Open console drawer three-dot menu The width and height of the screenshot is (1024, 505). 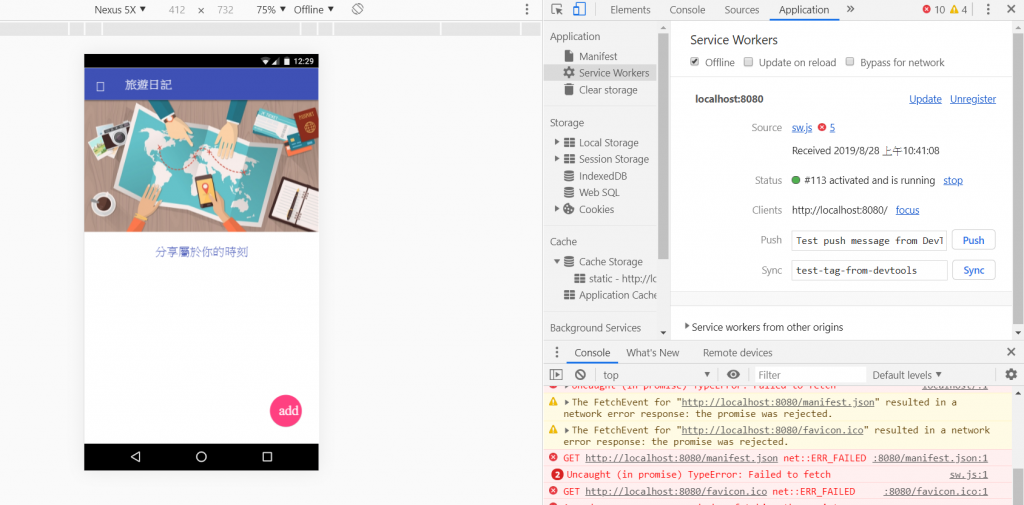click(x=556, y=353)
